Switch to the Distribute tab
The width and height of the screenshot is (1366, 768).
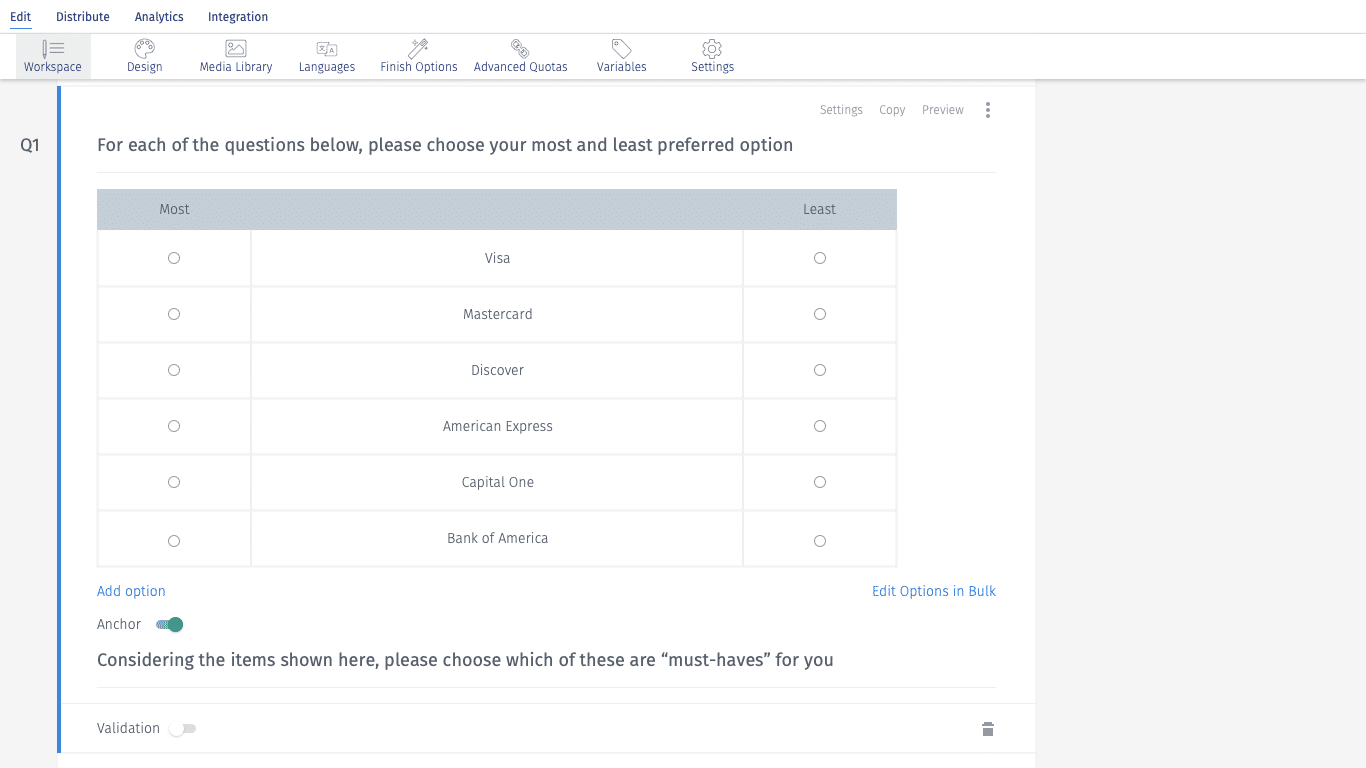click(x=83, y=17)
